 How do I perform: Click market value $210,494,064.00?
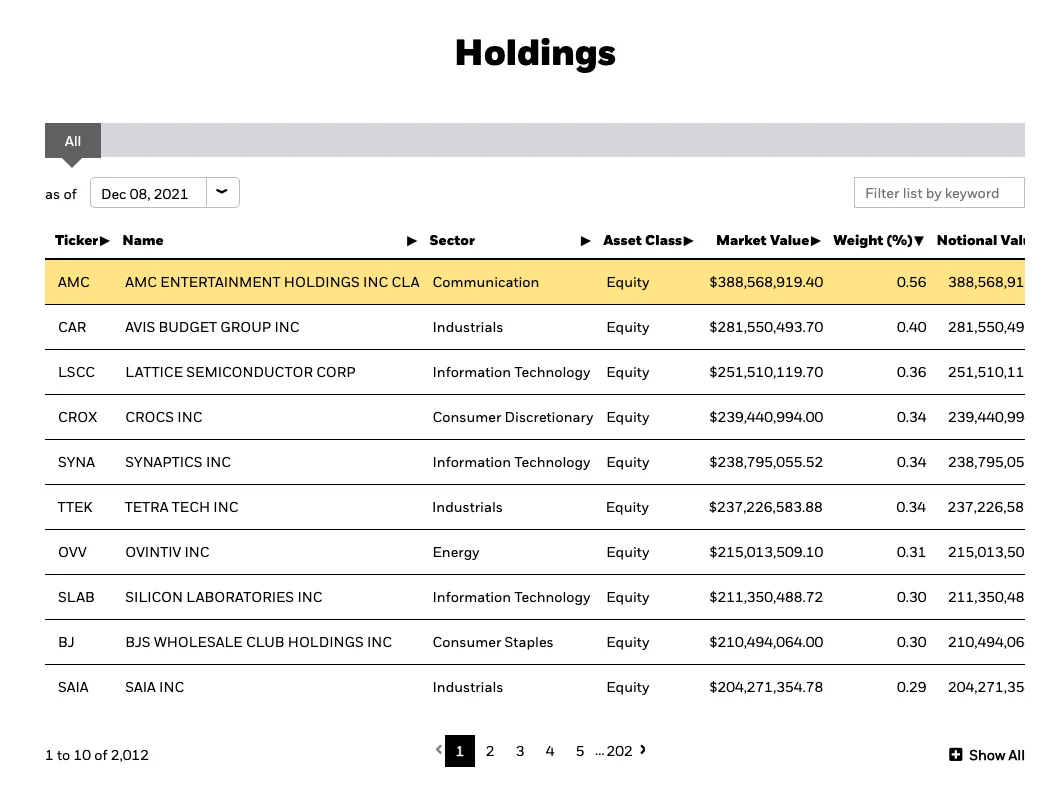766,643
